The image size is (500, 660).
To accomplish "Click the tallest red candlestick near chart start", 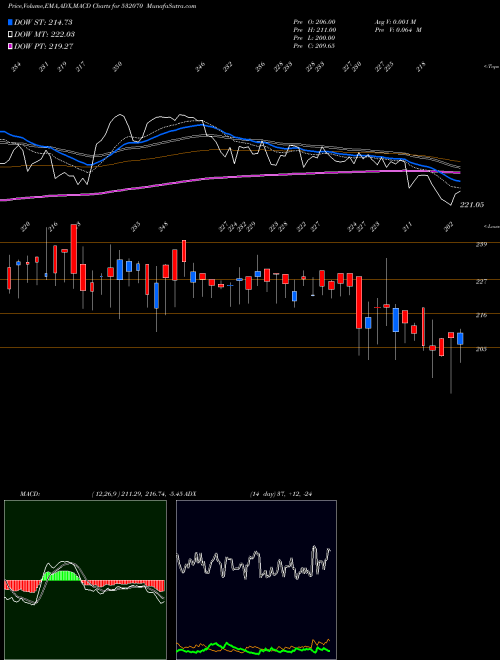I will click(x=74, y=249).
